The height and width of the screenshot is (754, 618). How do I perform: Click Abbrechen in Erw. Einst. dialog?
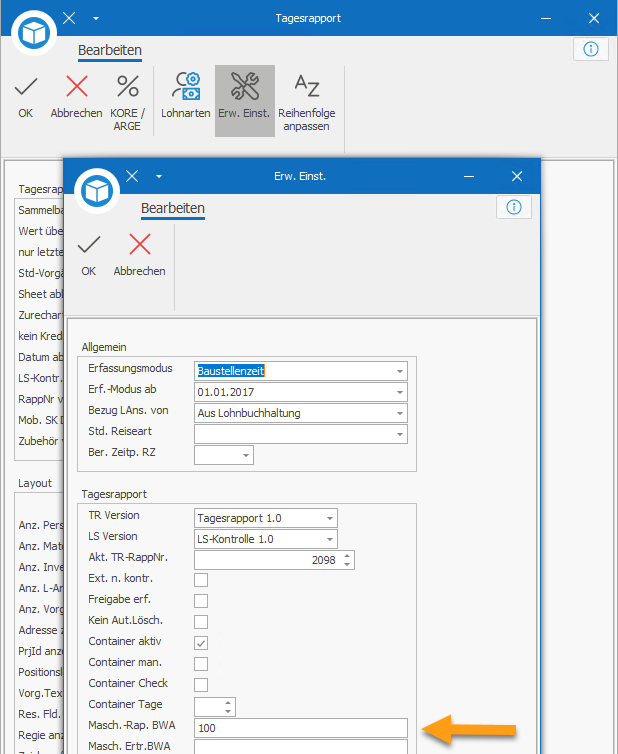click(139, 256)
